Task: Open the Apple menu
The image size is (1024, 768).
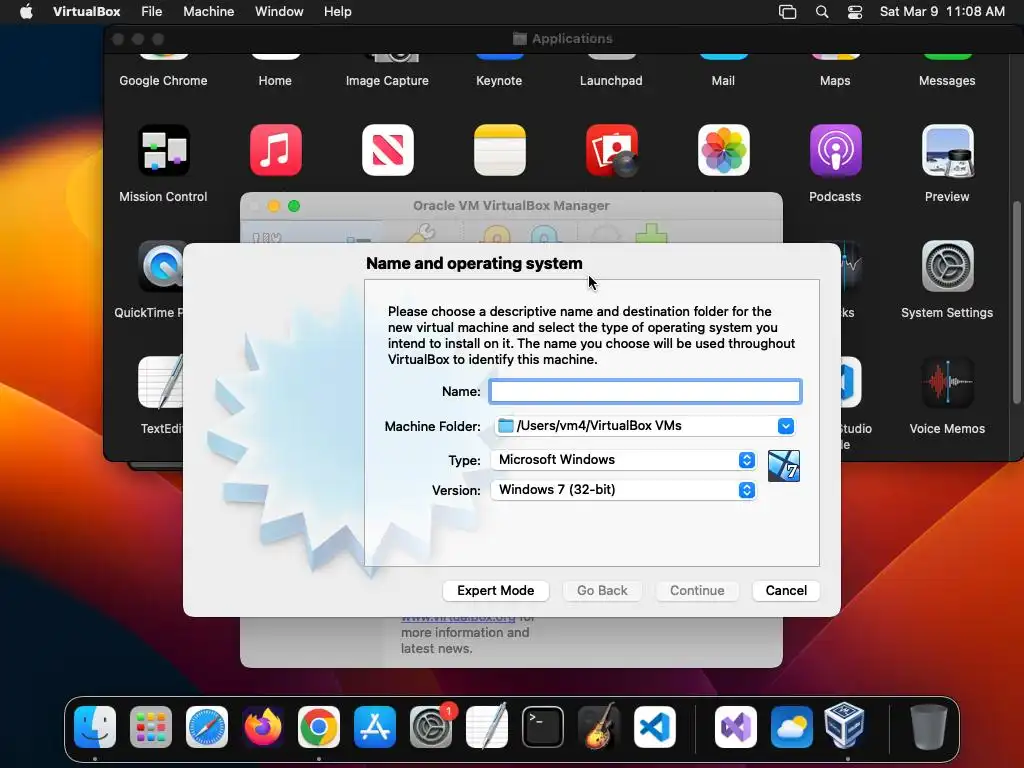Action: coord(26,12)
